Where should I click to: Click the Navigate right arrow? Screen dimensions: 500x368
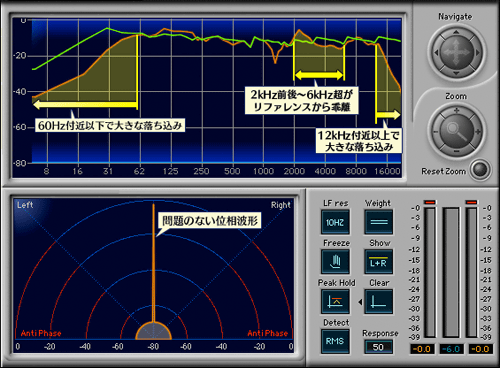point(478,52)
